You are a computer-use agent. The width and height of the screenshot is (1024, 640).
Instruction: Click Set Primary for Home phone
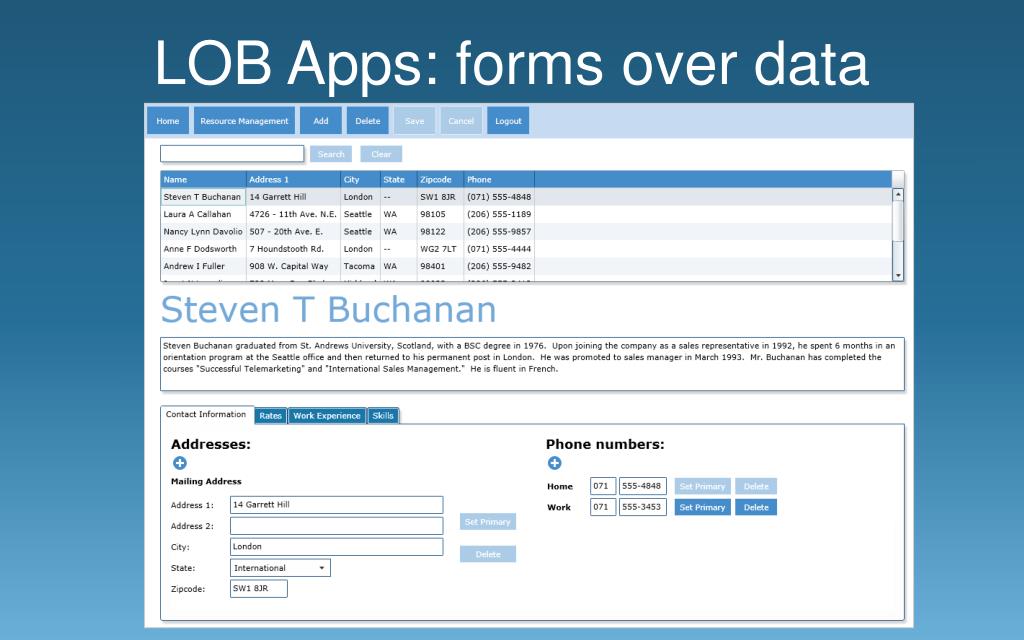703,486
